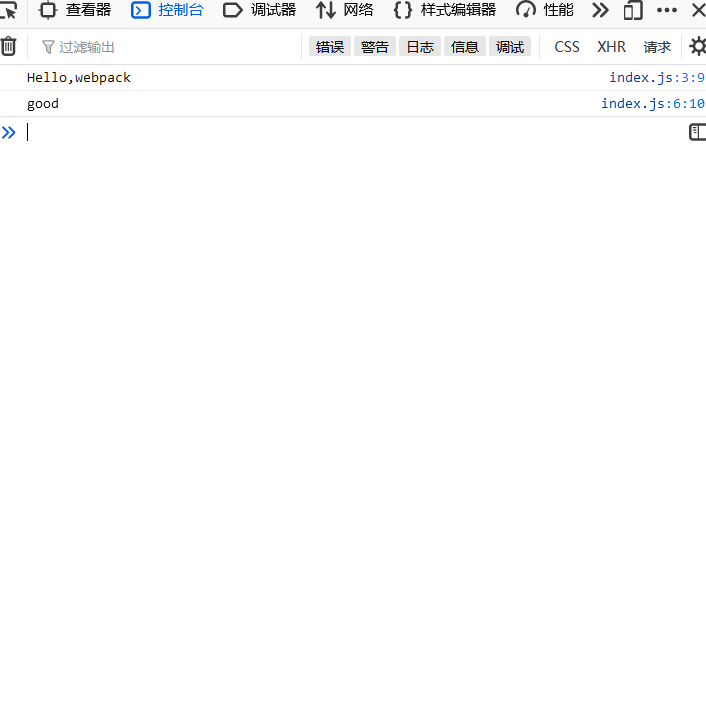Toggle the CSS filter
The width and height of the screenshot is (706, 707).
tap(567, 46)
